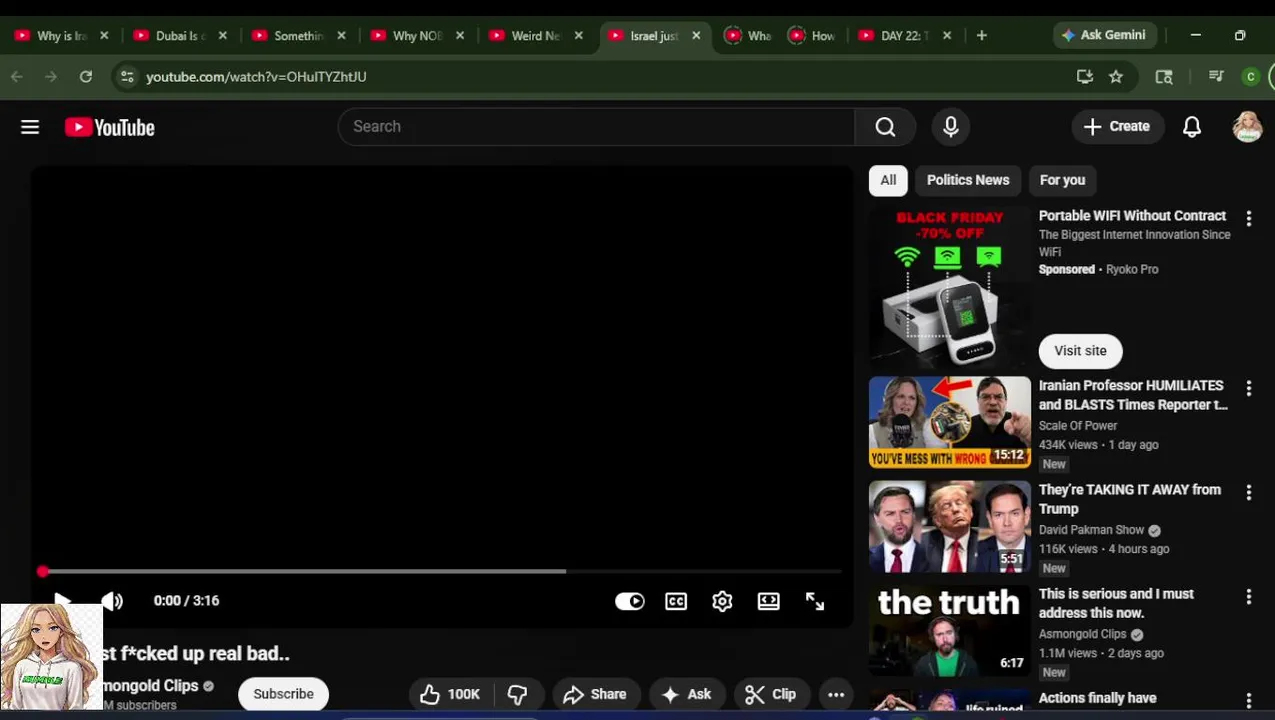Visit site for Portable WIFI ad
Viewport: 1275px width, 720px height.
[x=1080, y=351]
